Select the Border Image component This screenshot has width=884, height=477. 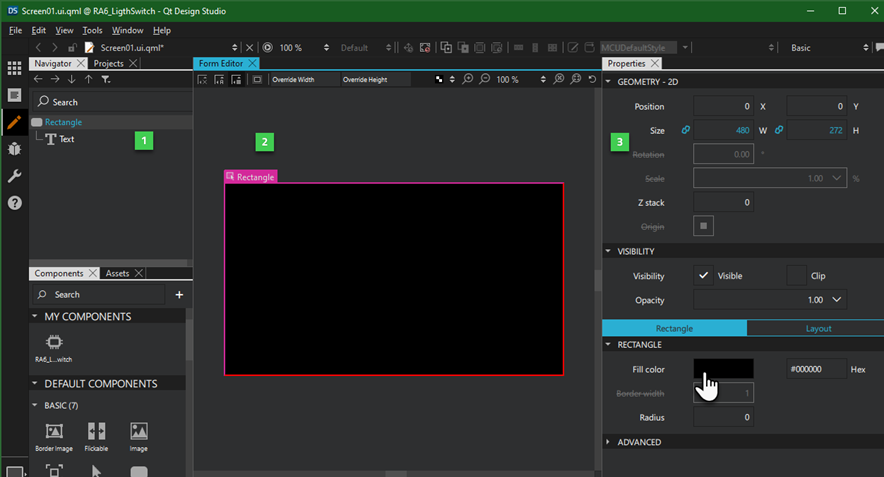[x=54, y=431]
